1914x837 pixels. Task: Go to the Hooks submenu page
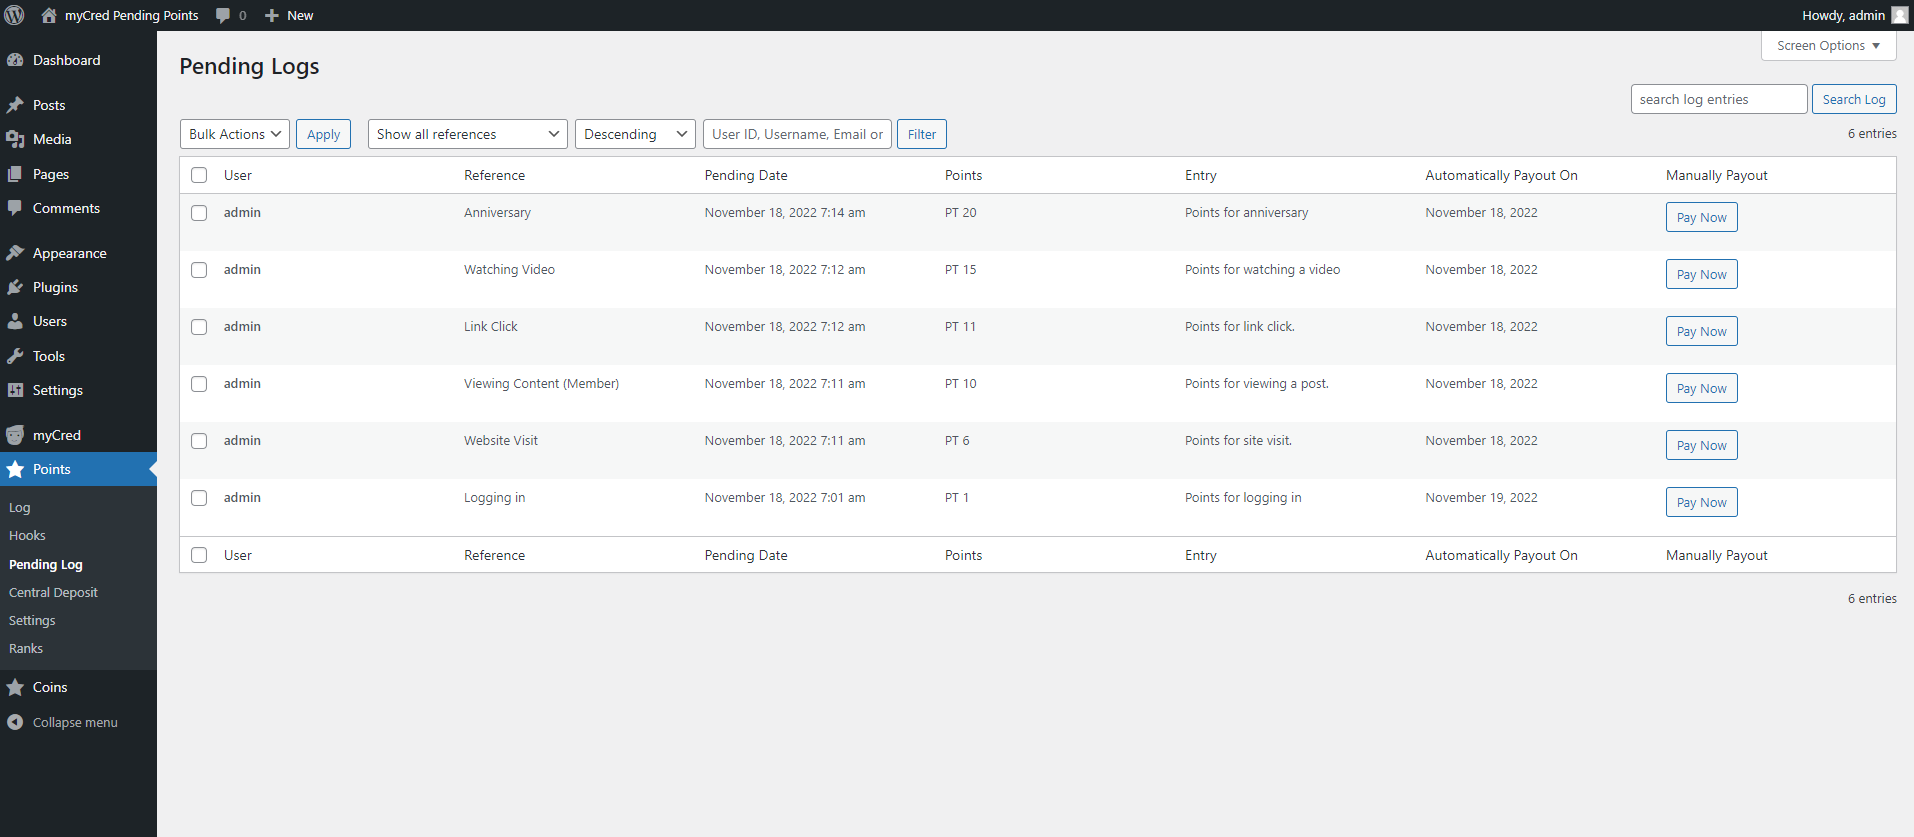tap(27, 535)
